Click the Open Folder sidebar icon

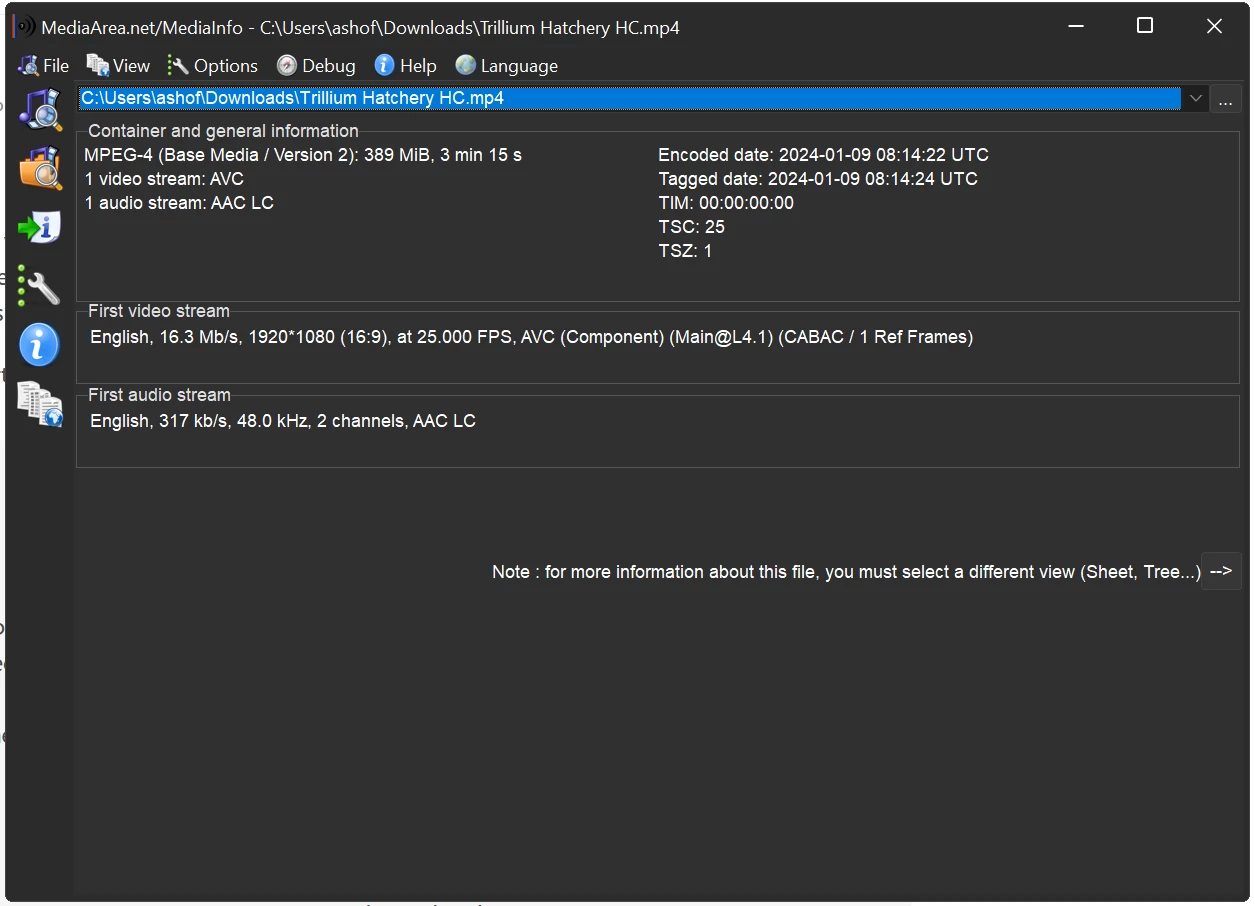tap(40, 167)
